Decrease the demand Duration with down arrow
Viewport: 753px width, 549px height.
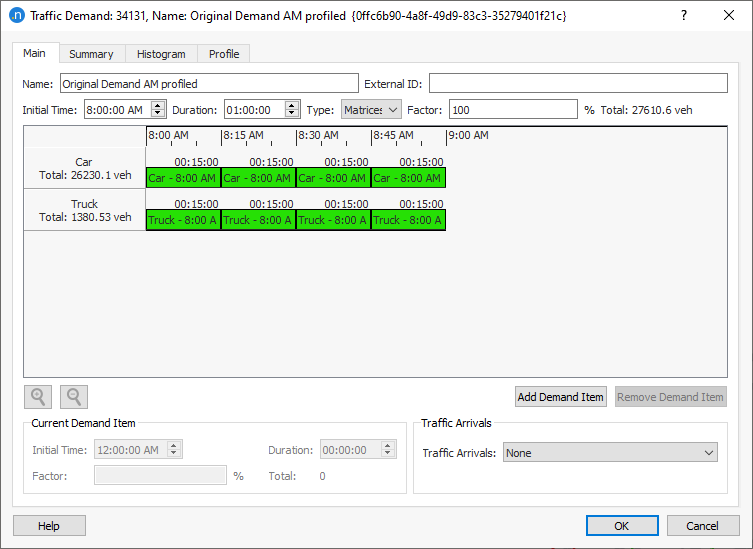[291, 114]
